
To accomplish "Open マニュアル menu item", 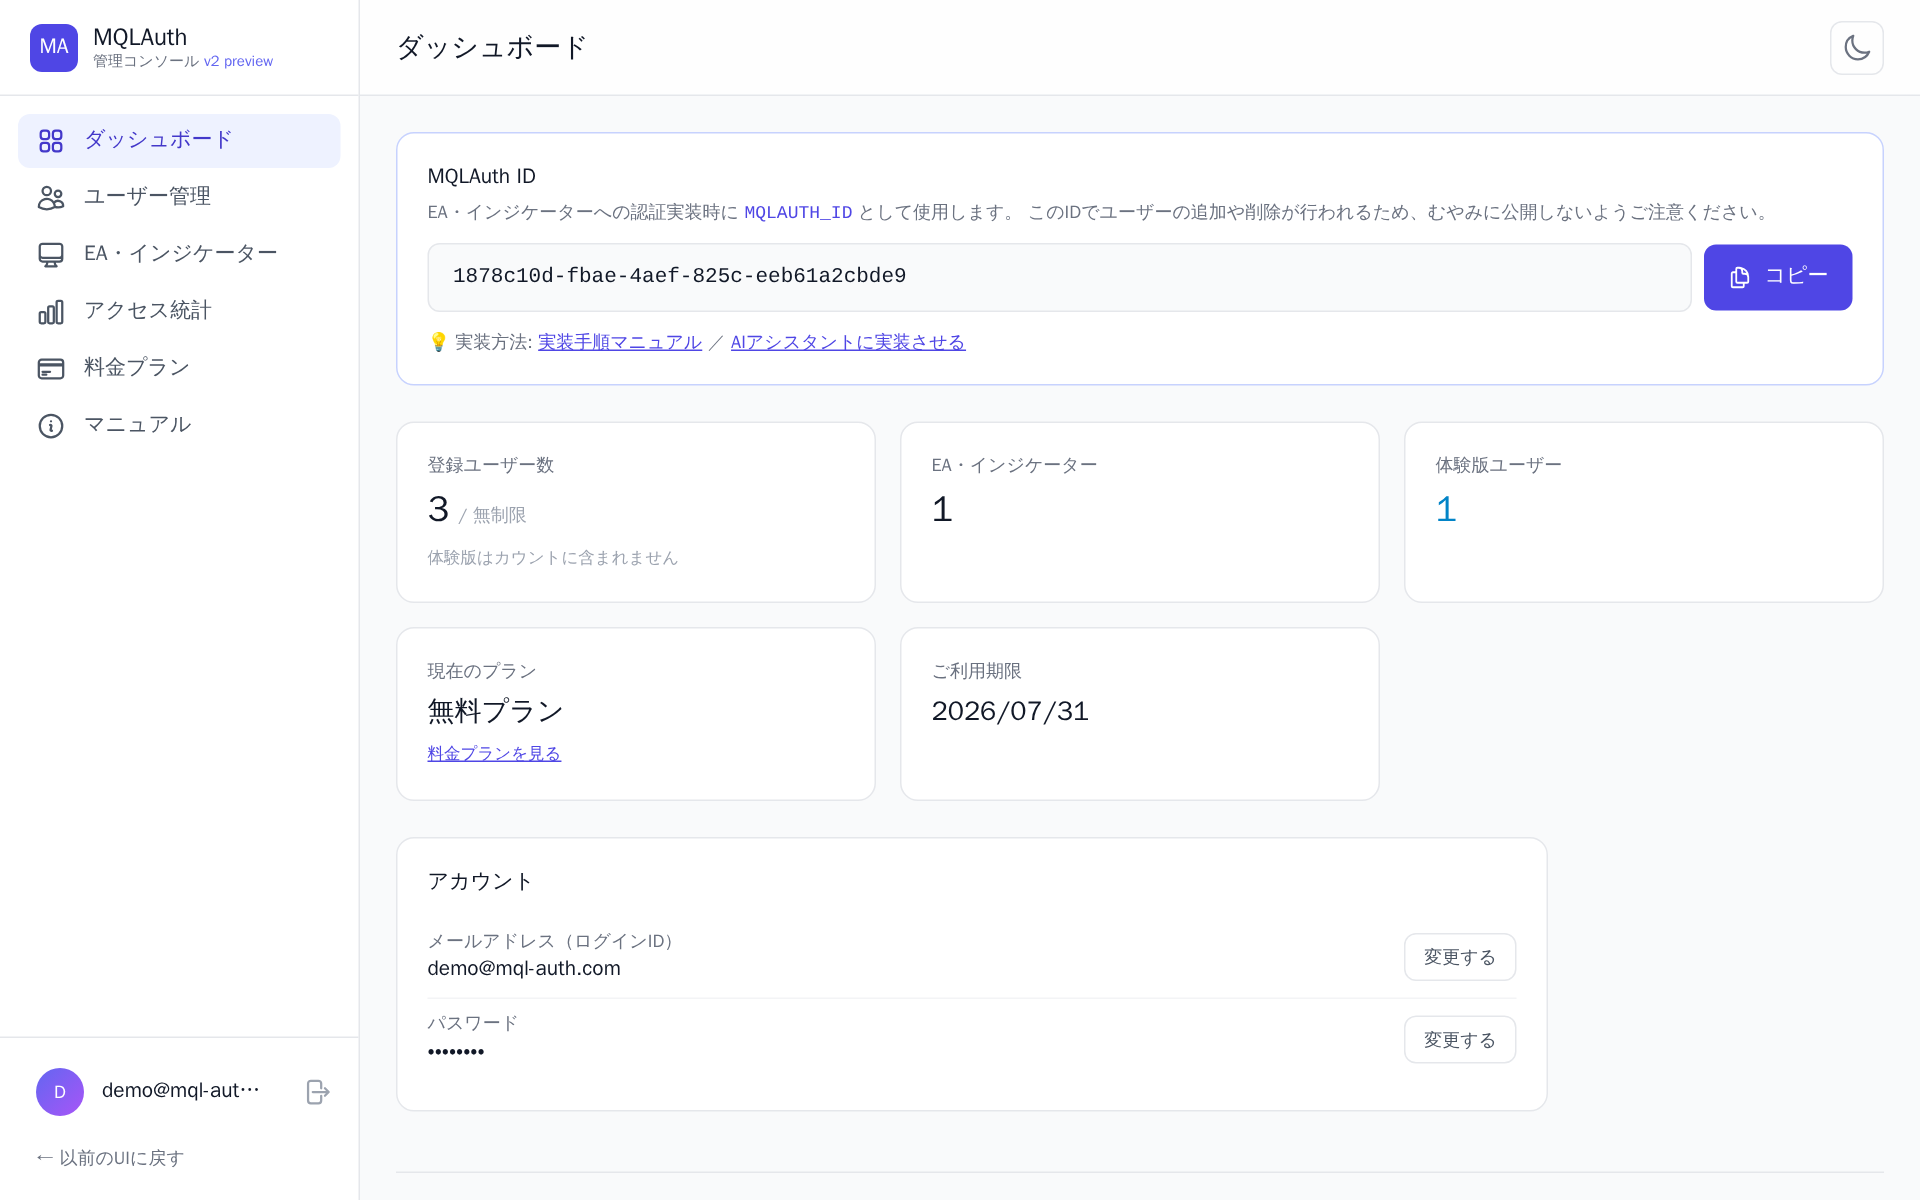I will [179, 426].
